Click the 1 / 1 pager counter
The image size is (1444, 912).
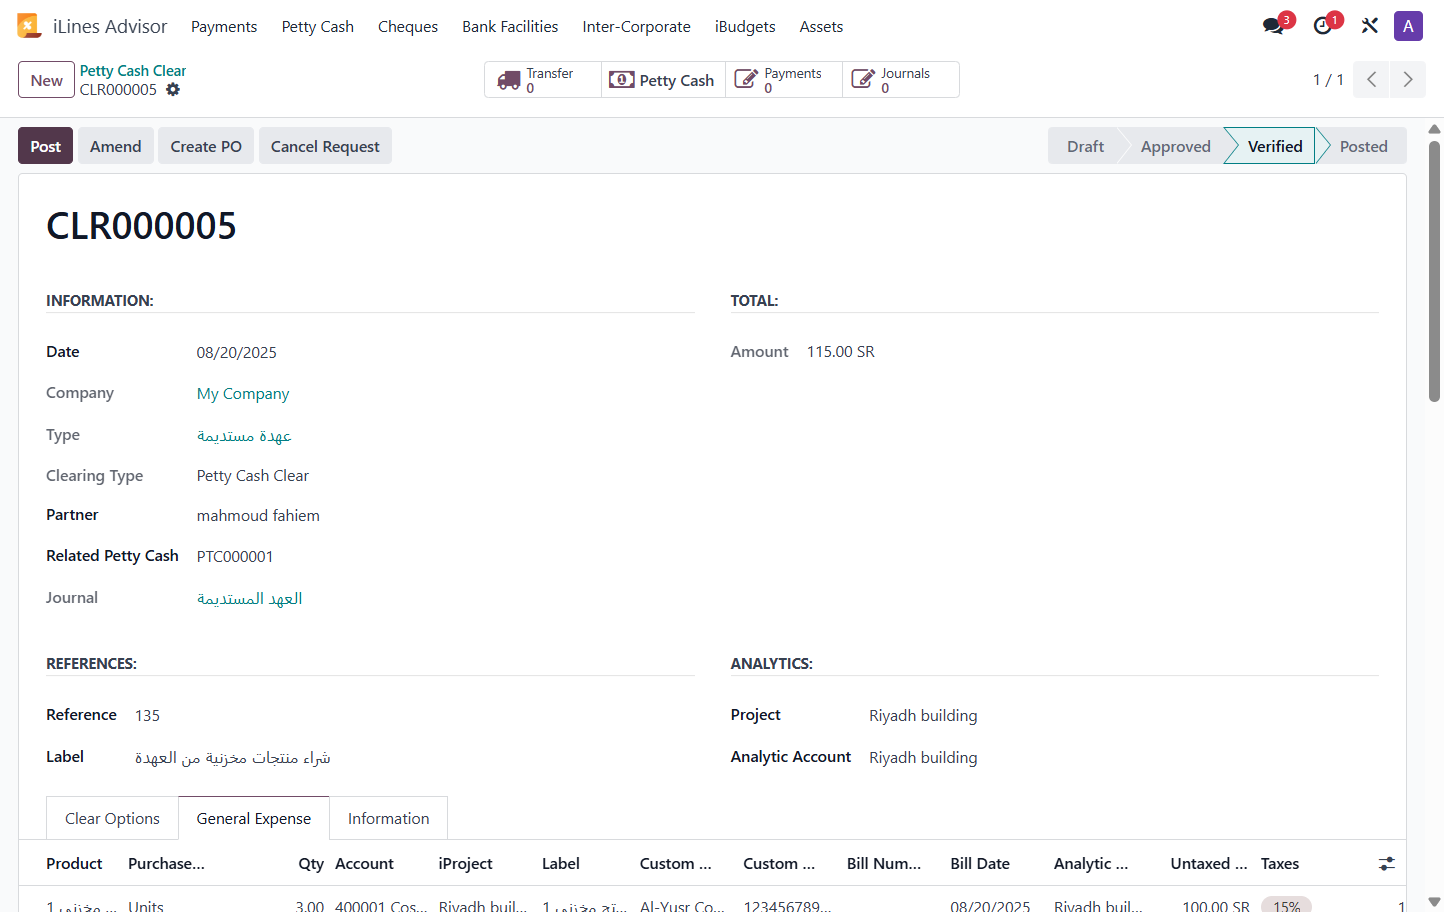pos(1328,80)
